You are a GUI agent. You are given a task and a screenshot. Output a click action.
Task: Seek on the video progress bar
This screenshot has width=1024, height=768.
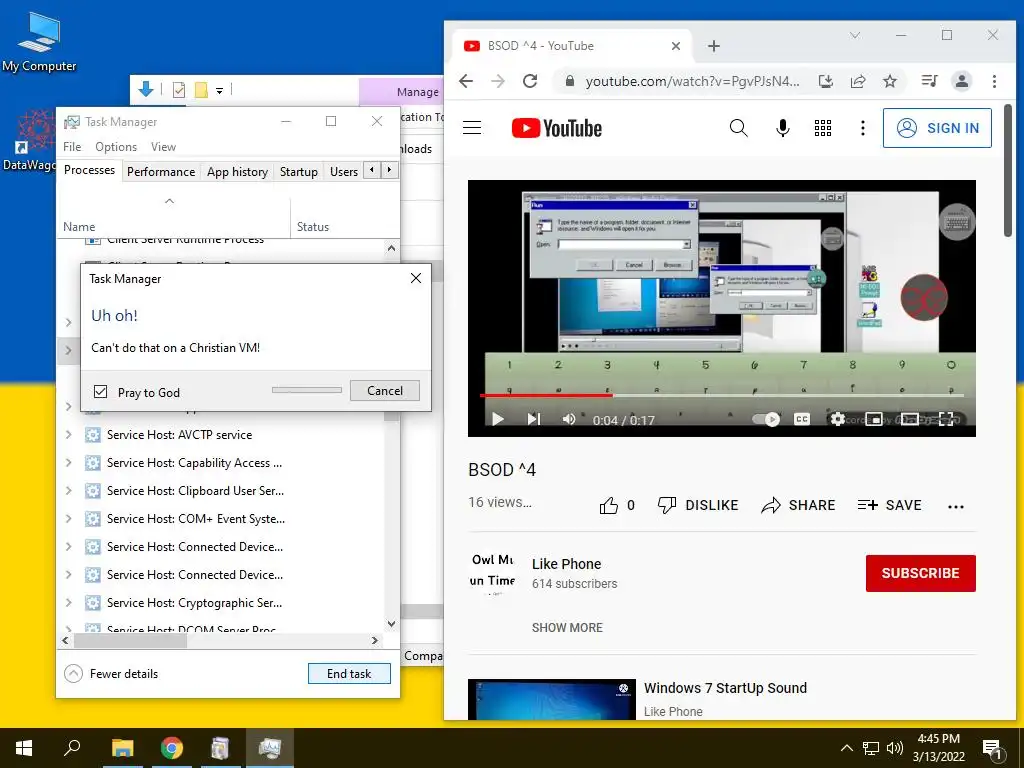click(x=722, y=395)
